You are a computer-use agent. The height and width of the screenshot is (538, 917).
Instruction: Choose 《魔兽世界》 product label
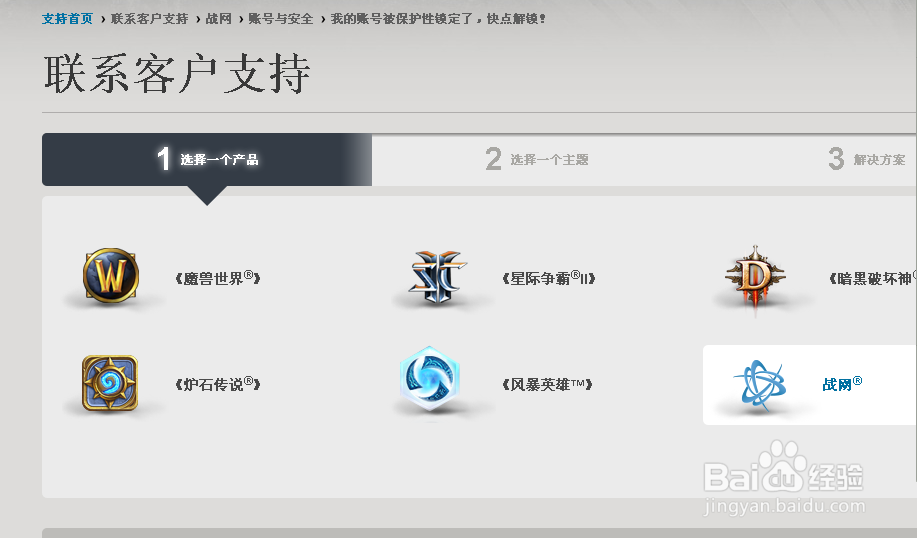(x=218, y=278)
